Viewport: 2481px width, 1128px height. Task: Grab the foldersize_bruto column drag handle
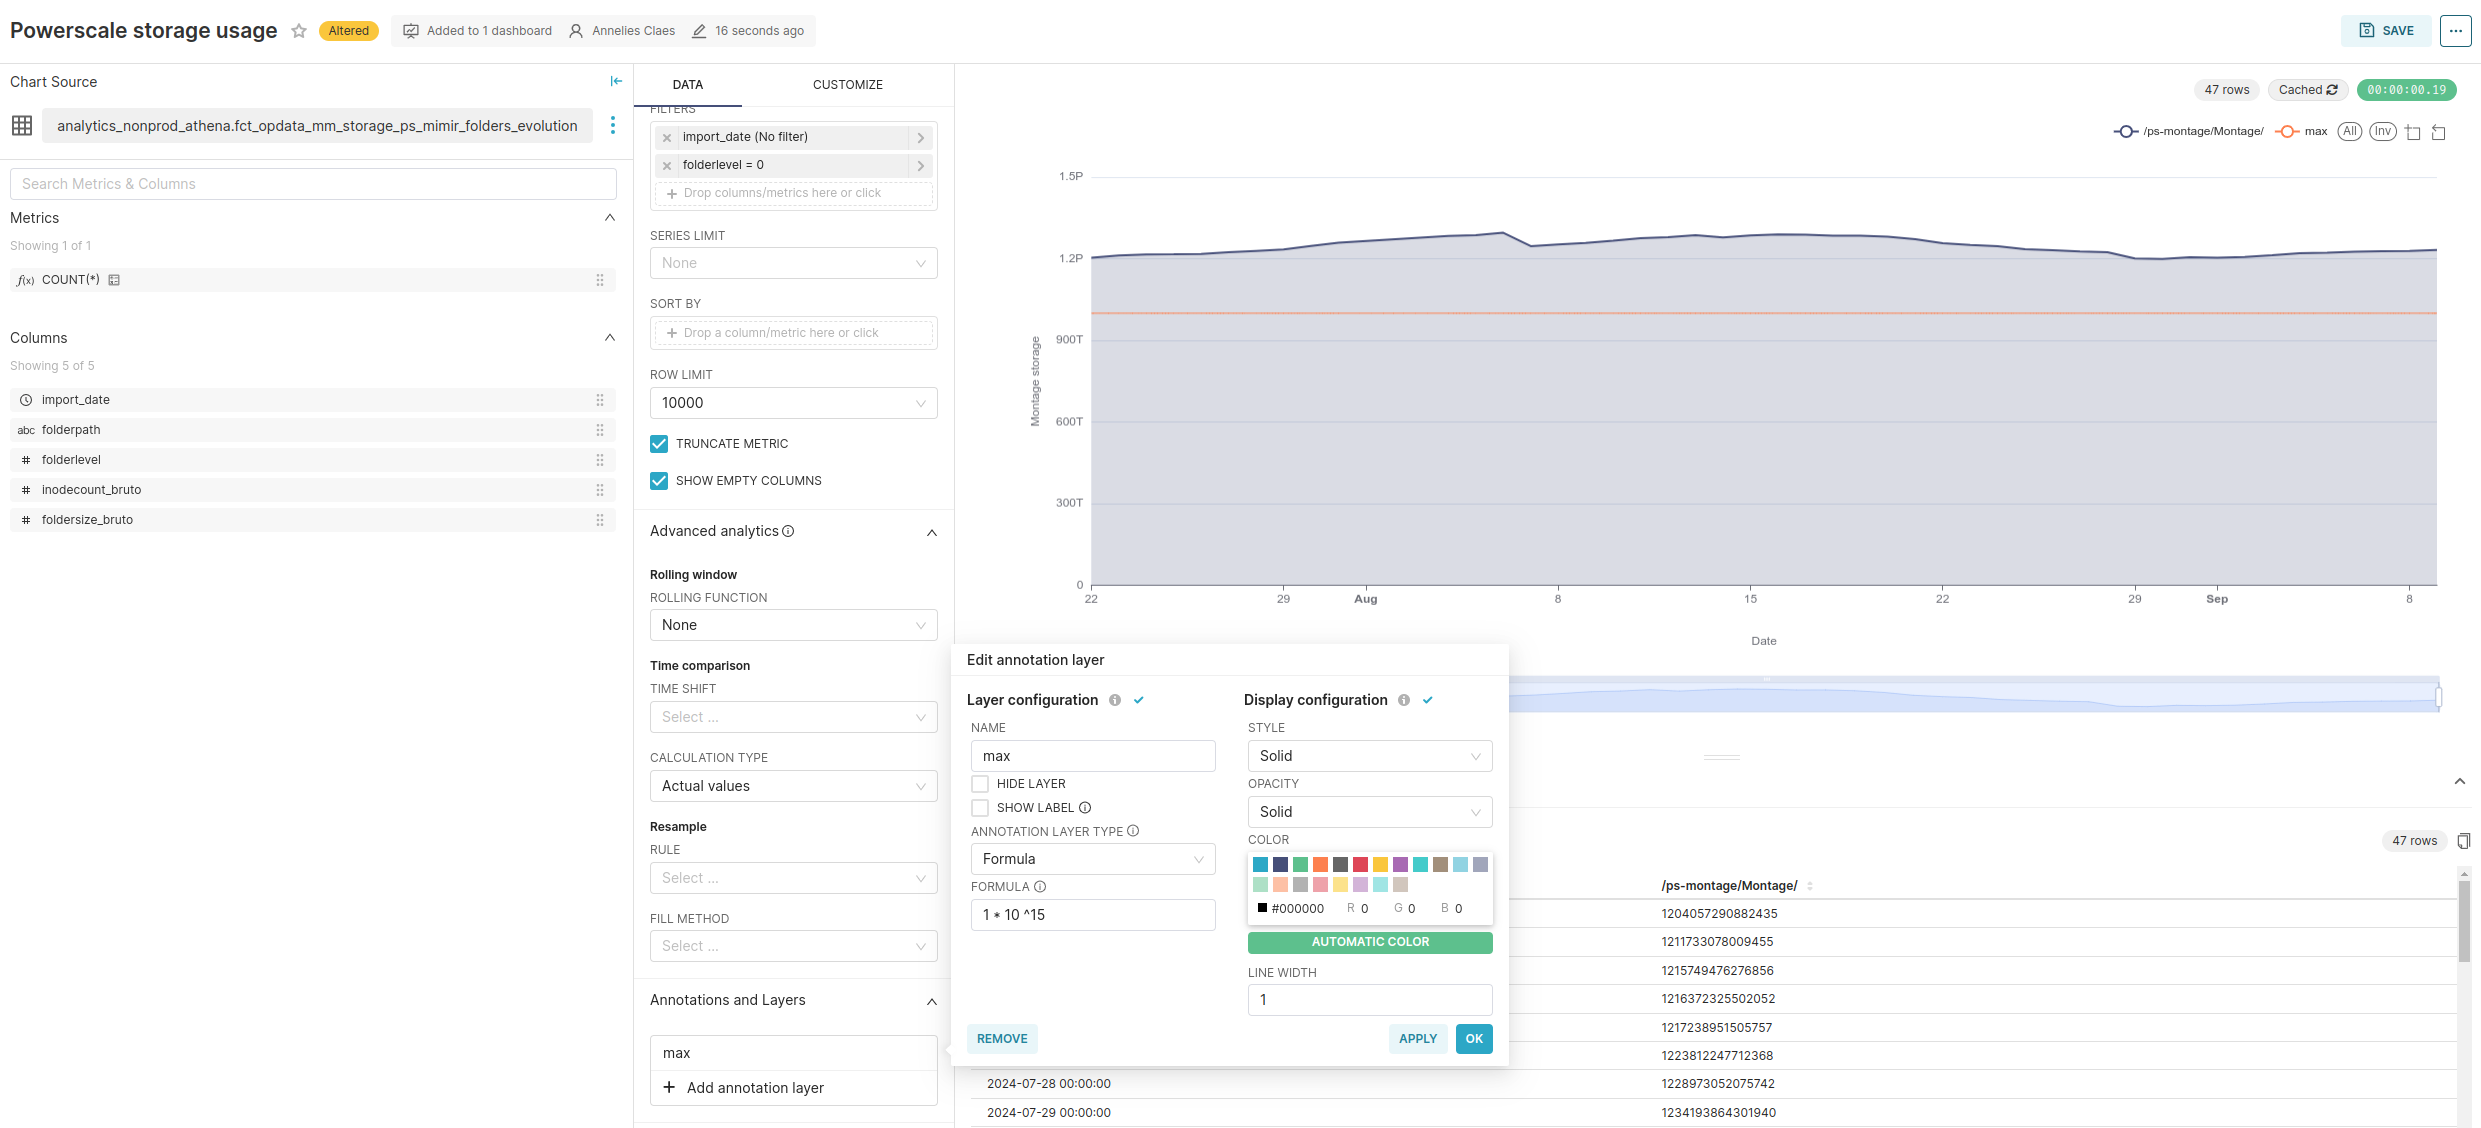pyautogui.click(x=600, y=520)
